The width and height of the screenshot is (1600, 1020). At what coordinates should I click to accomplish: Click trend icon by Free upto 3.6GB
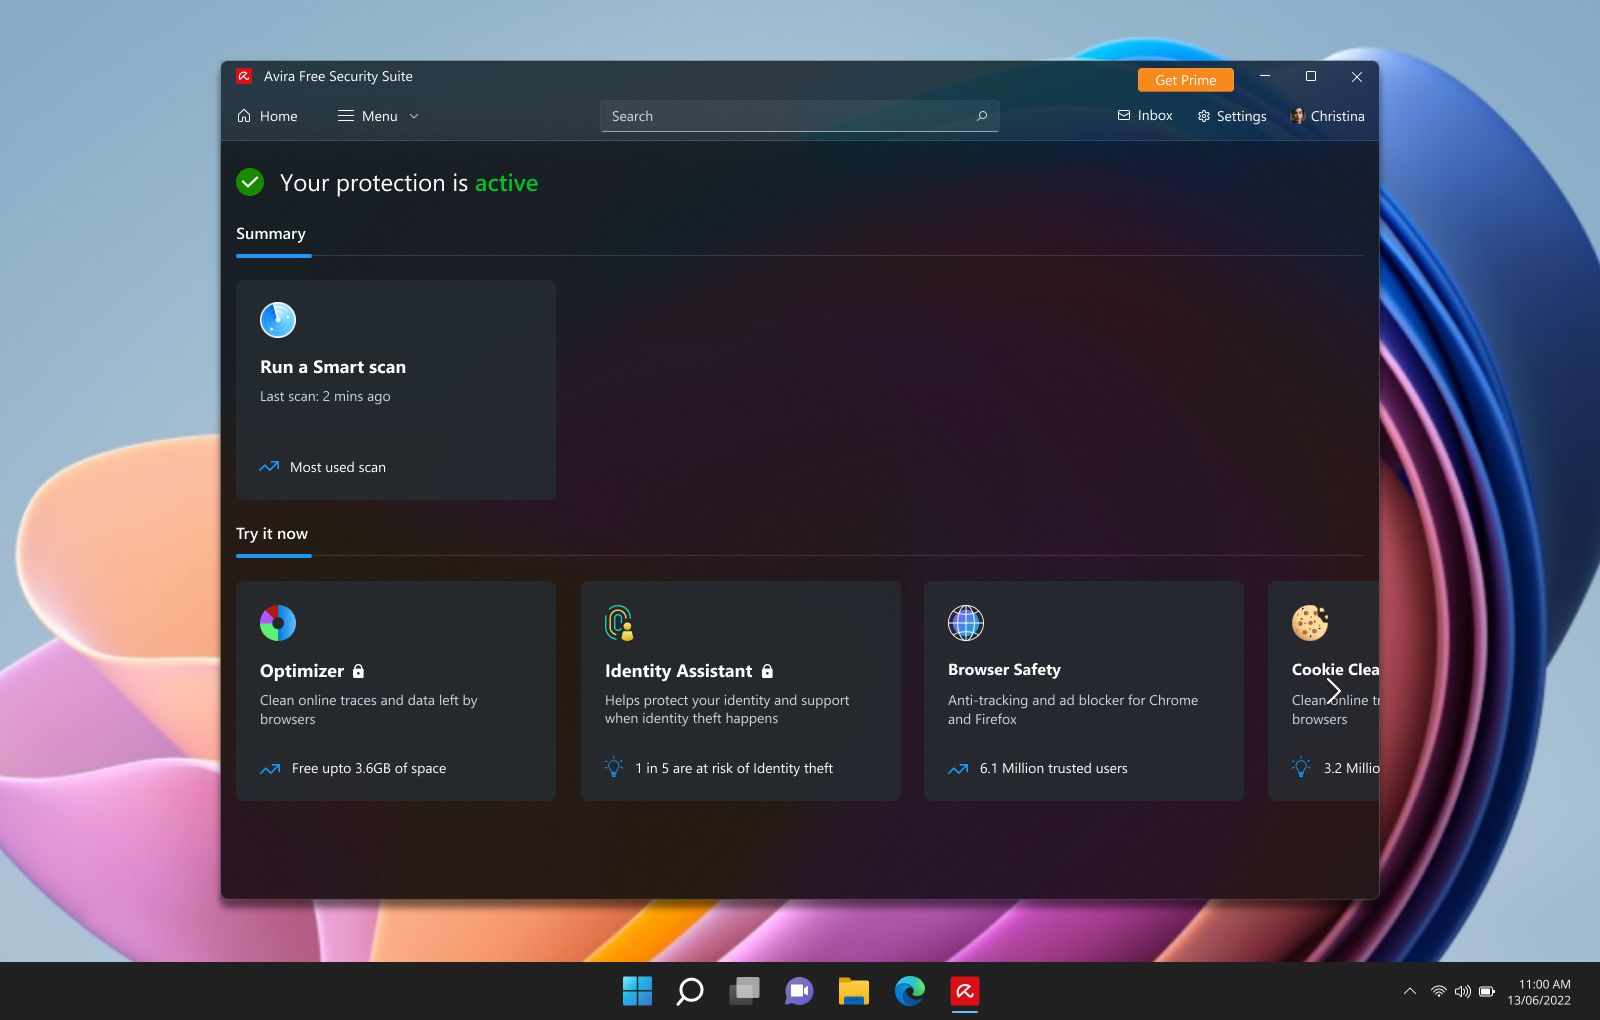click(270, 769)
